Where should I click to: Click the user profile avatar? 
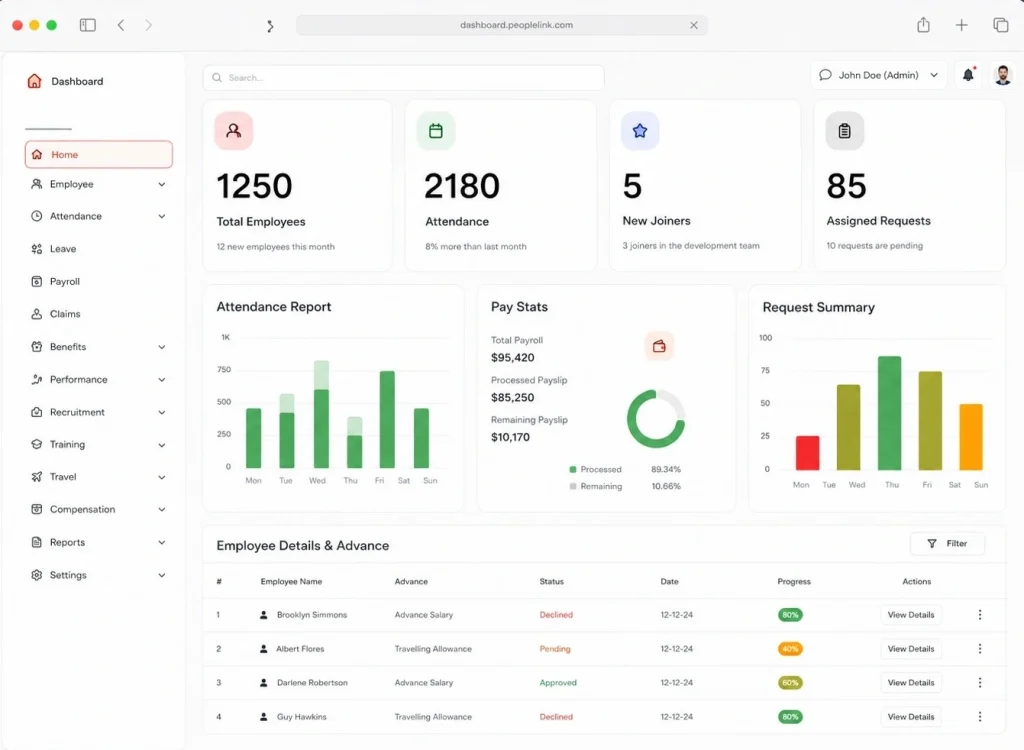coord(1002,75)
